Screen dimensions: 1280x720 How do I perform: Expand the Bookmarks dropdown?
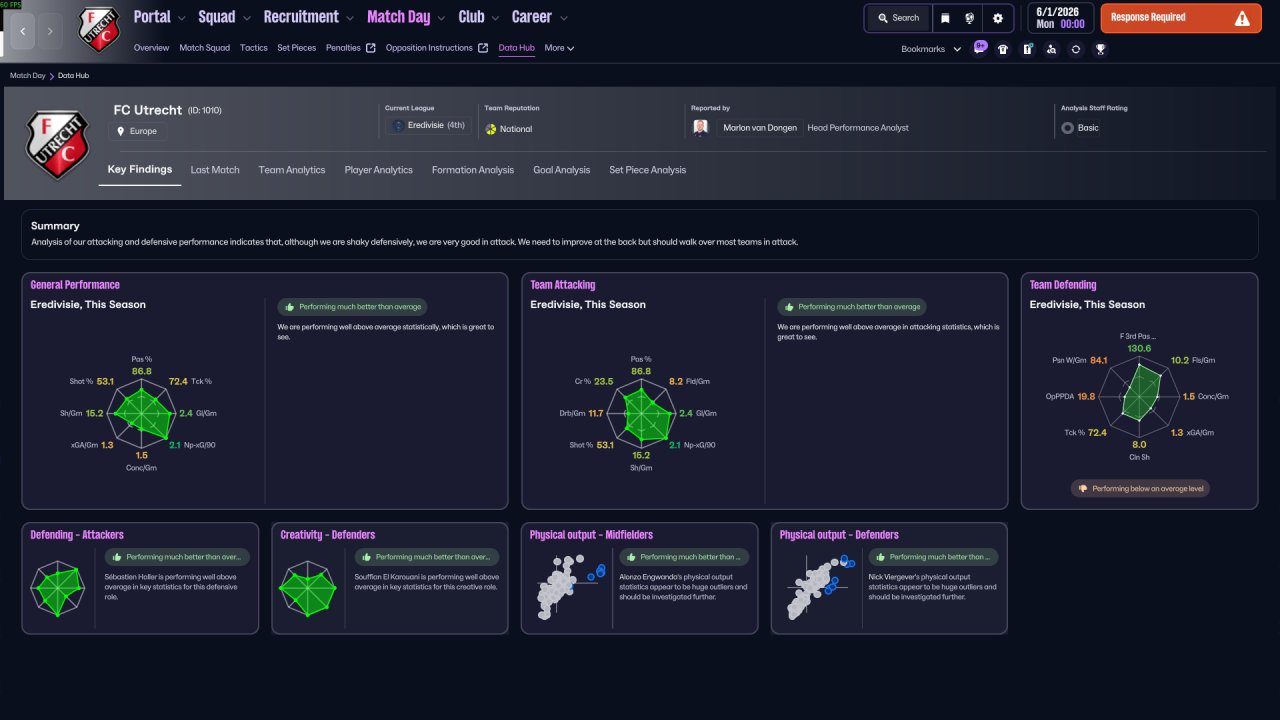(931, 49)
